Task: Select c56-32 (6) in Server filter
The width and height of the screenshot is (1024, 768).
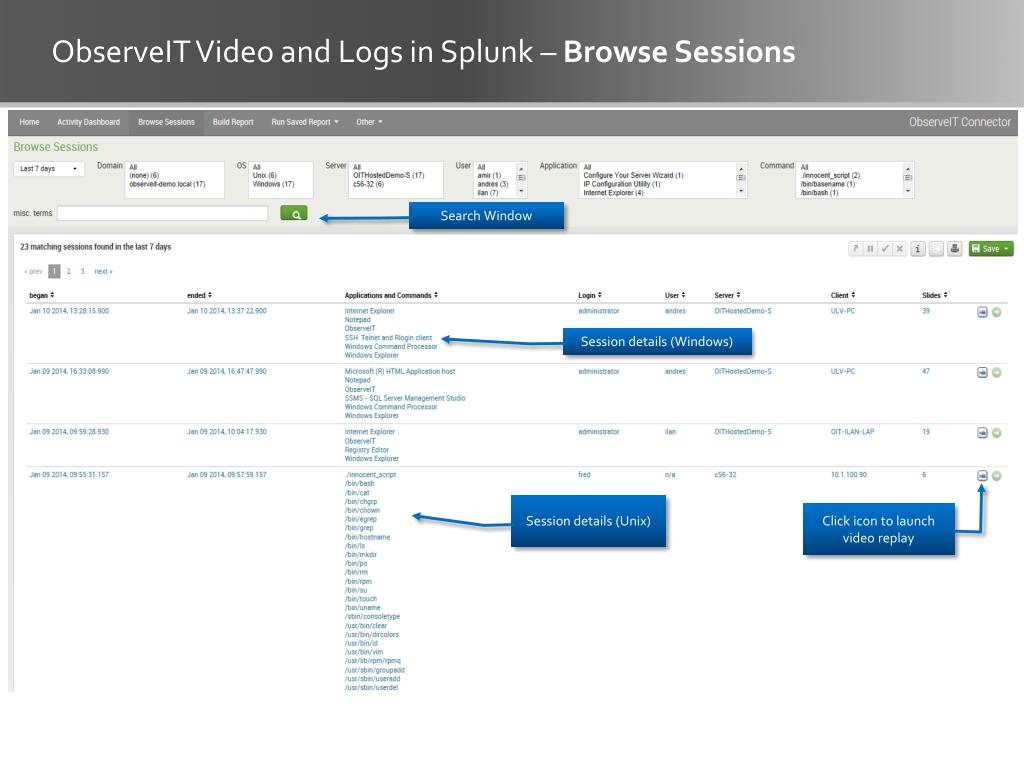Action: (x=368, y=184)
